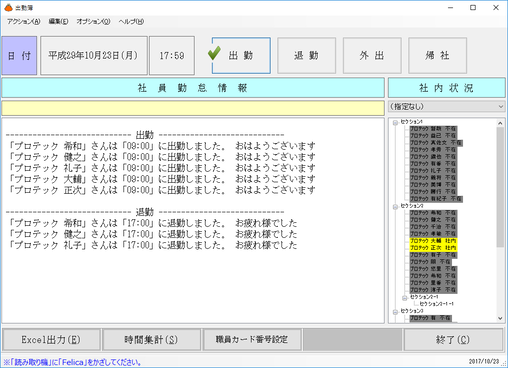Click the 終了(C) exit button
Screen dimensions: 508x368
click(x=453, y=340)
